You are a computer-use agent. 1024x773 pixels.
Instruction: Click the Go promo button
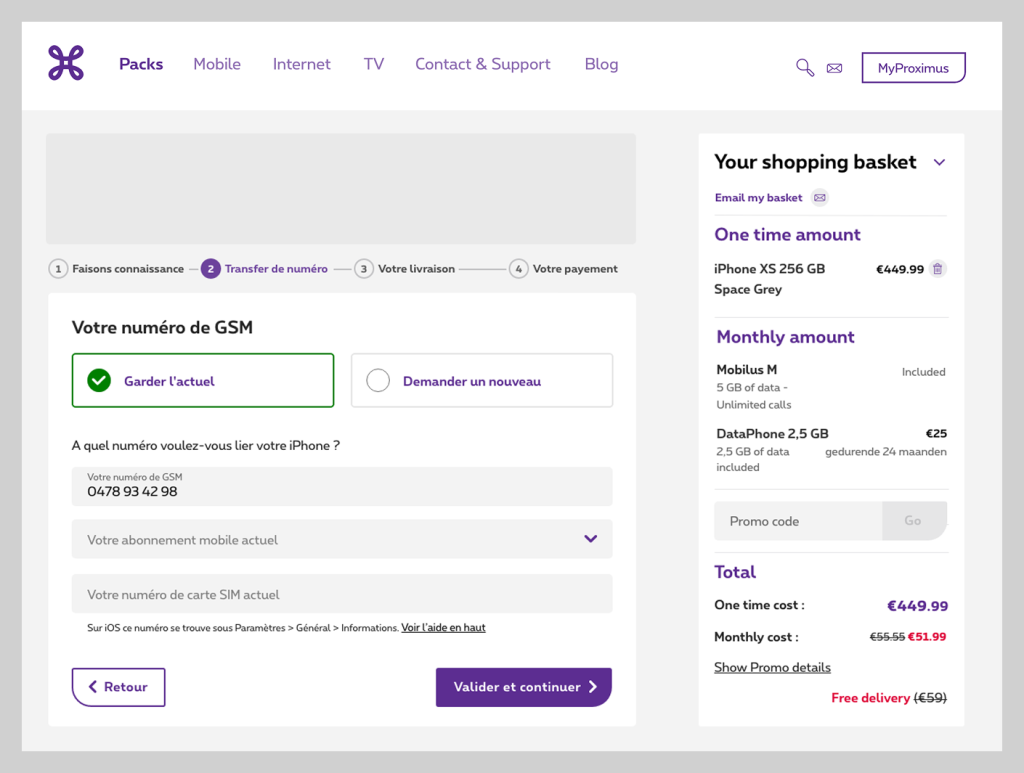click(x=914, y=520)
